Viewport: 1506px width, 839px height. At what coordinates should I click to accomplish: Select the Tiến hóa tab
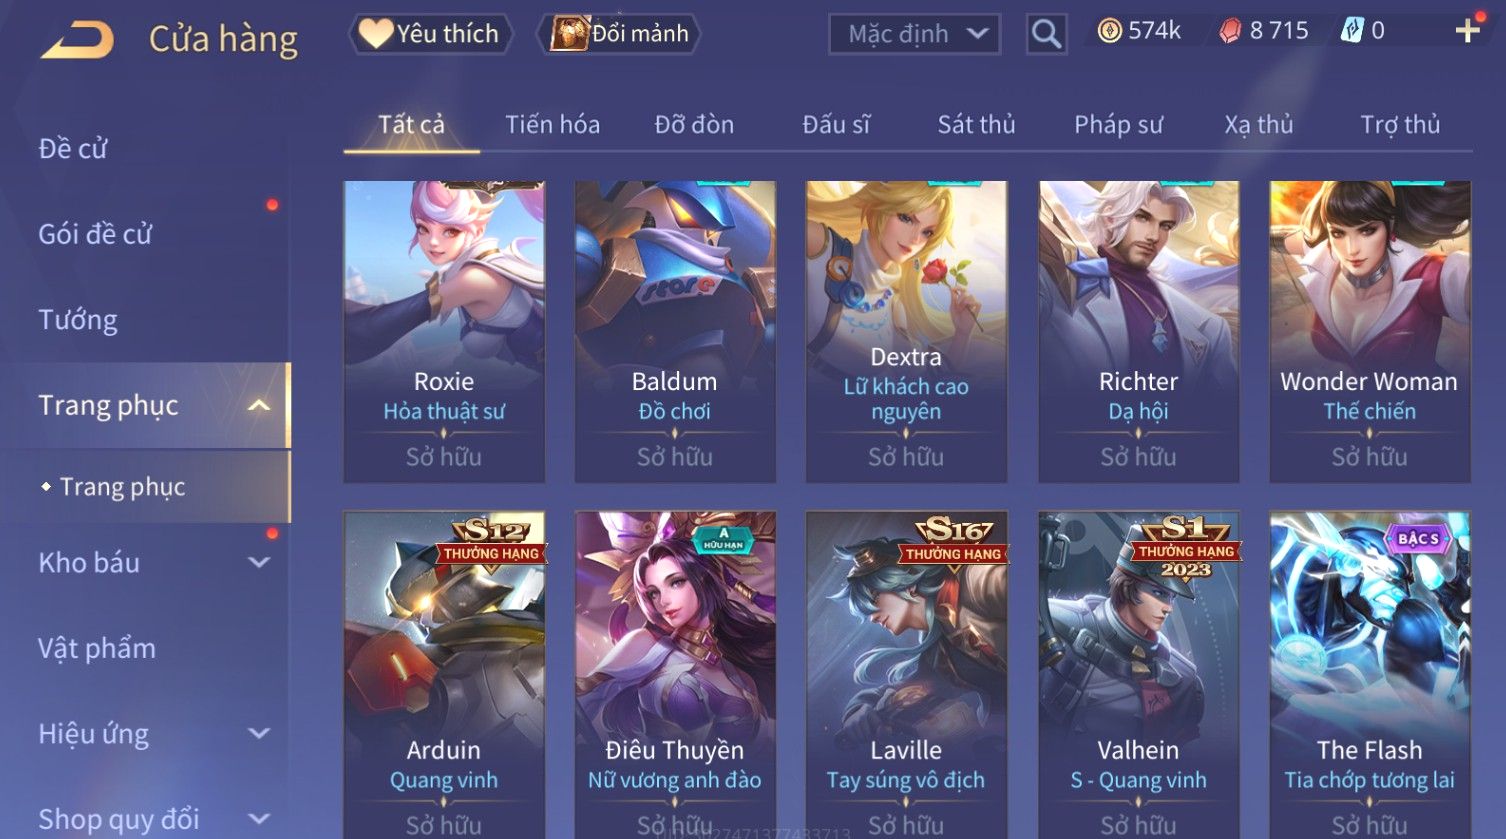(552, 124)
